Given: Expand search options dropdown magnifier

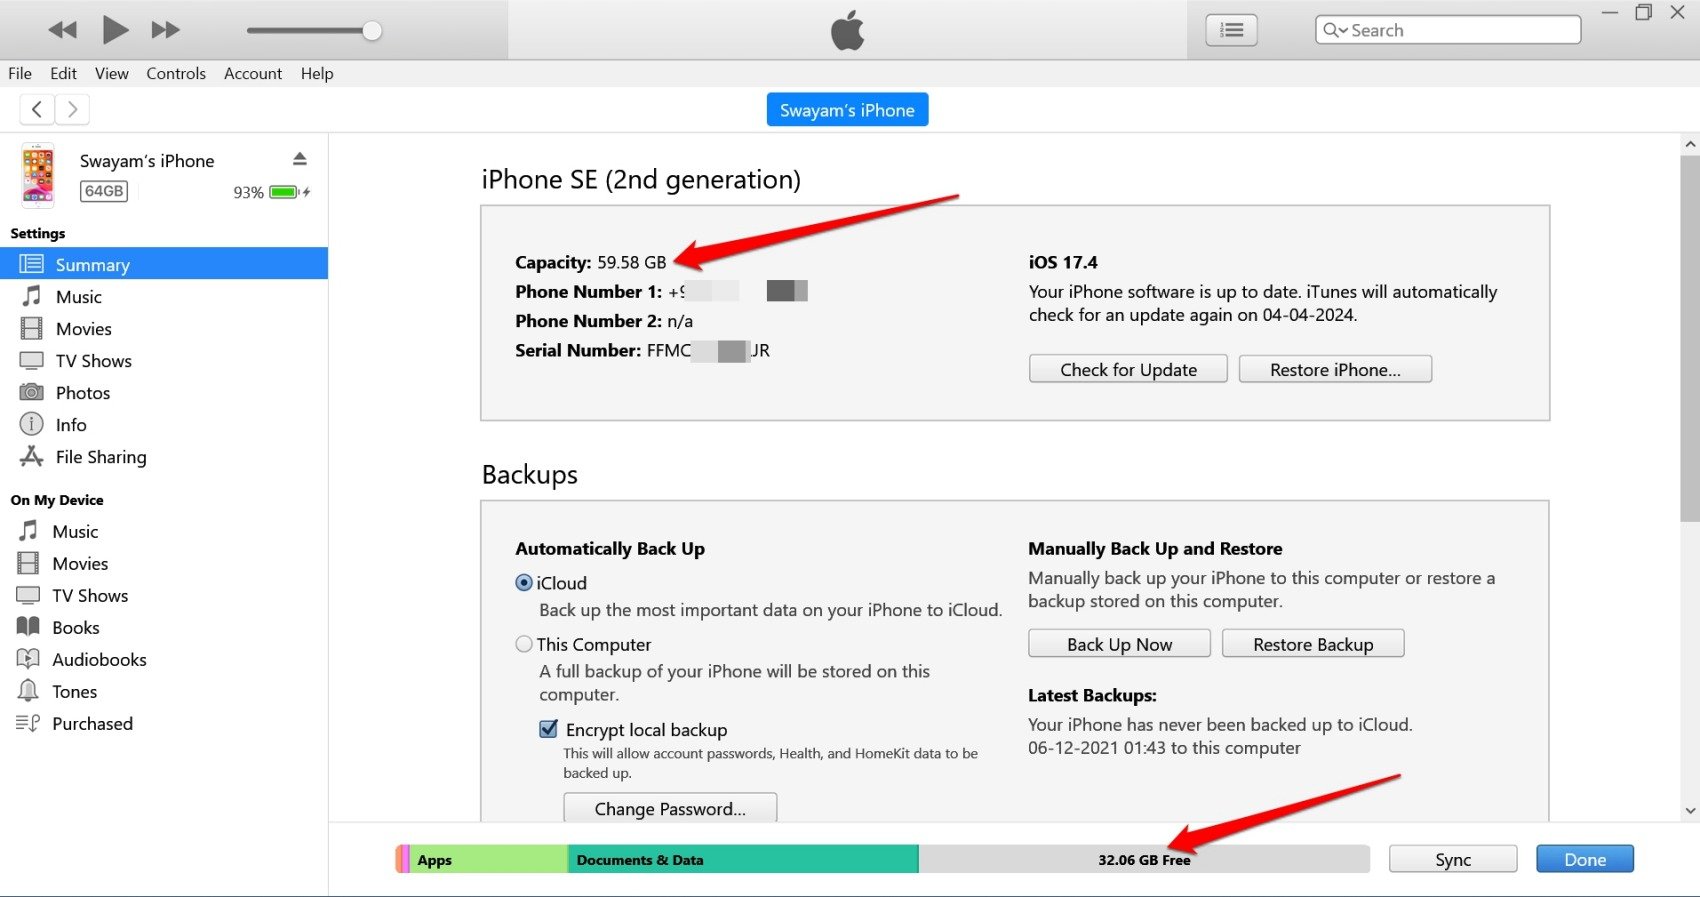Looking at the screenshot, I should (x=1335, y=30).
